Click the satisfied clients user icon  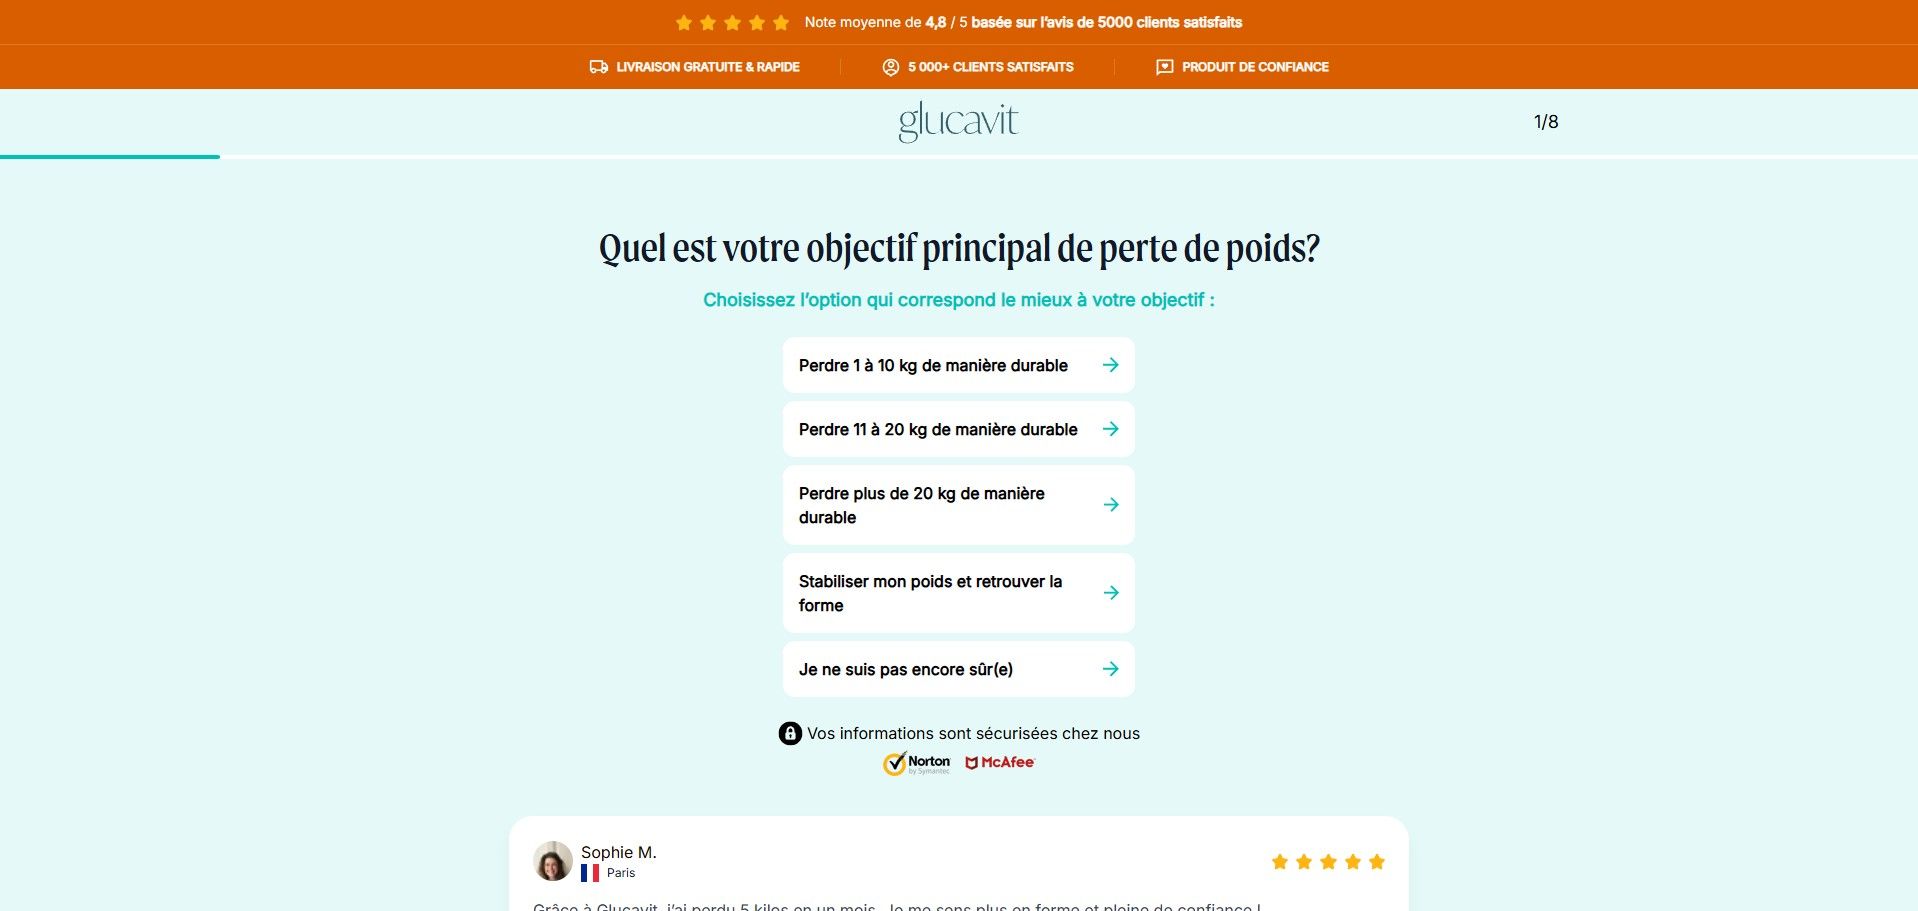(890, 67)
